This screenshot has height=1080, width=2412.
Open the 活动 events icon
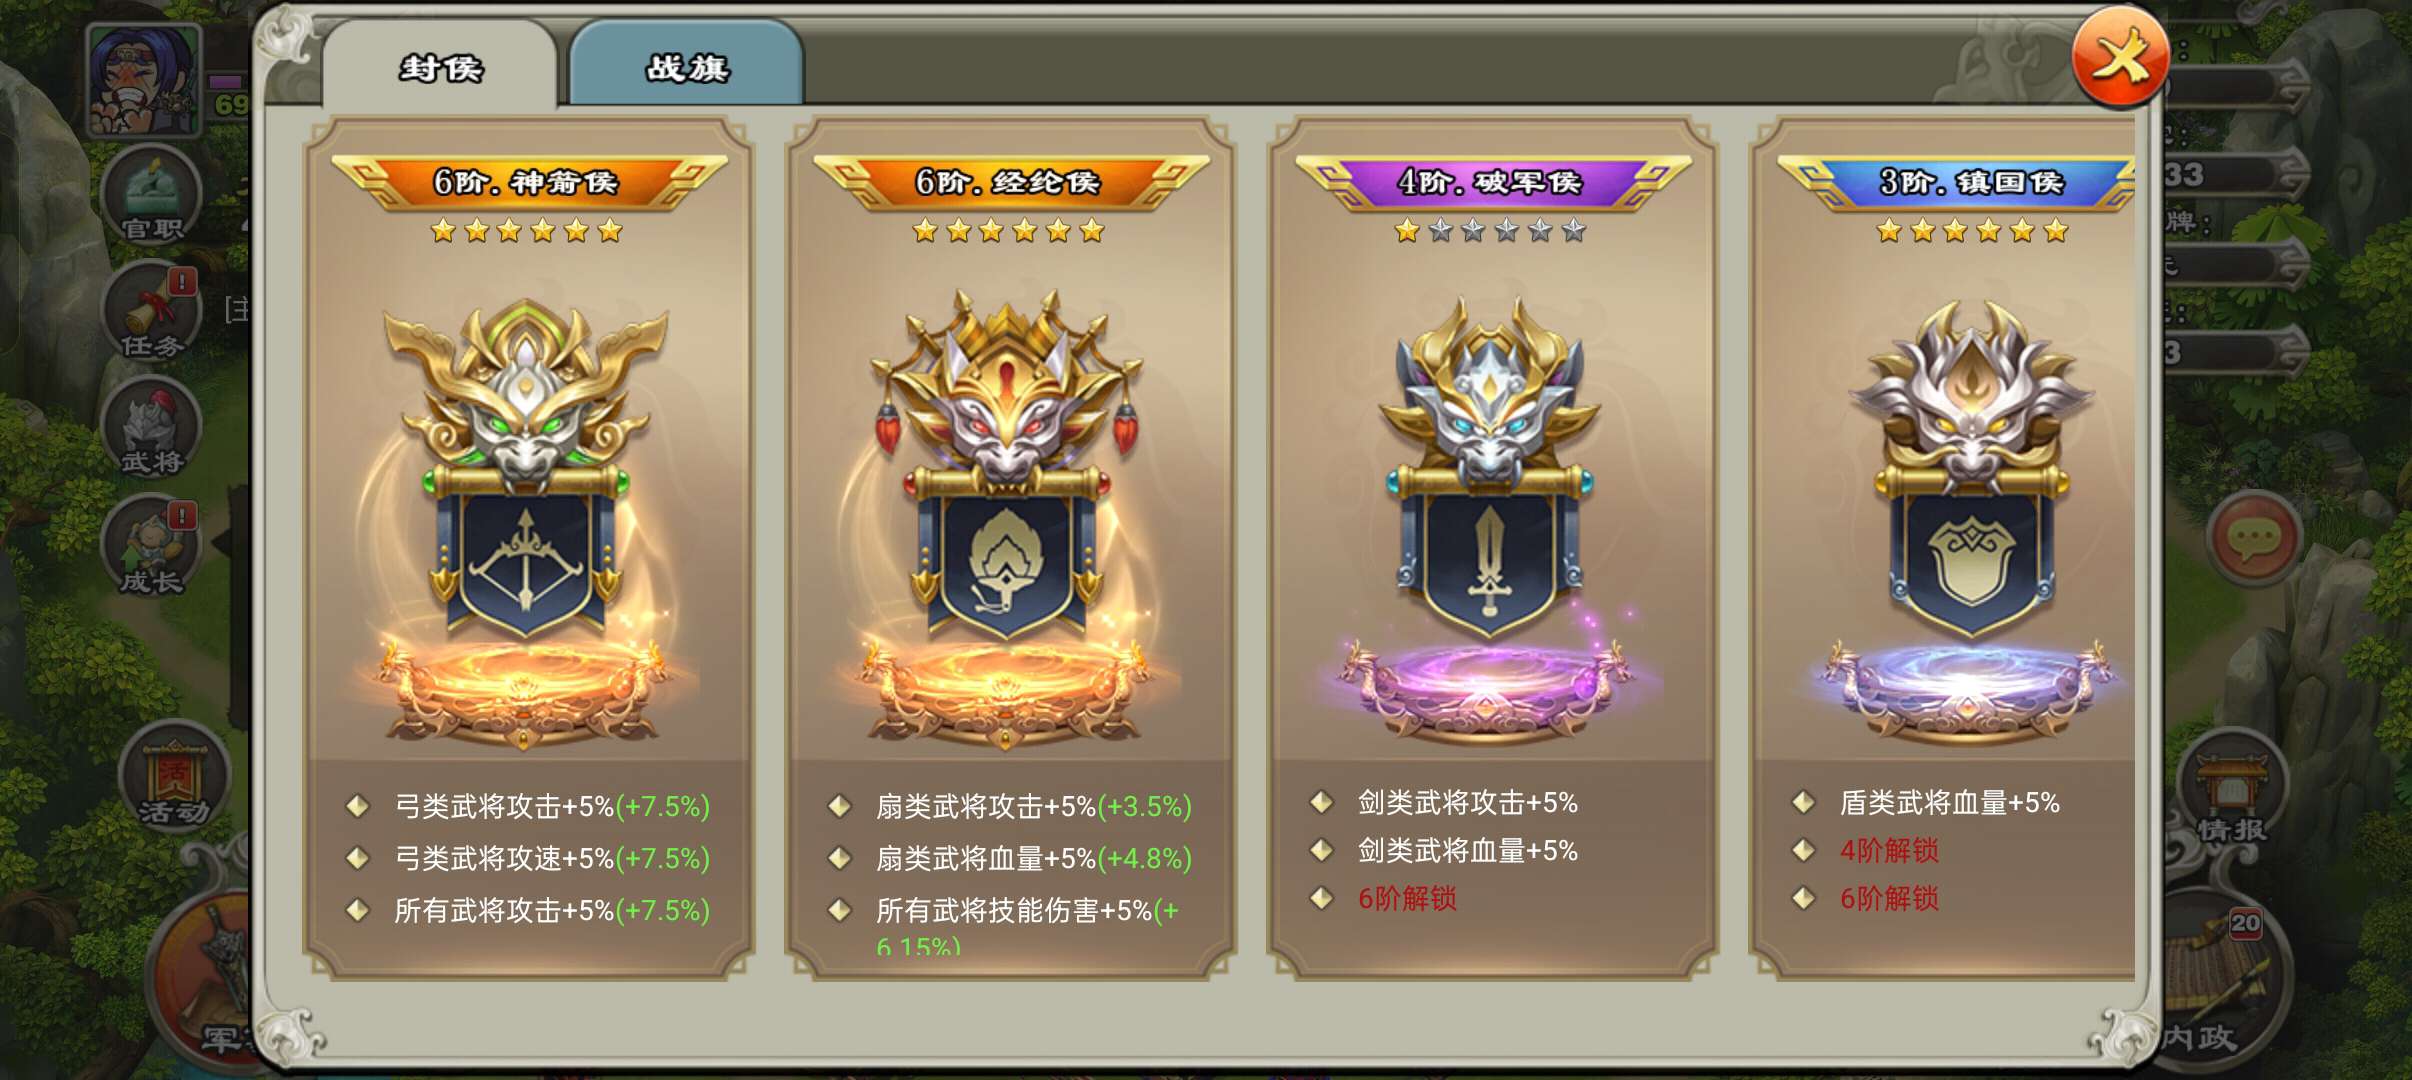174,777
